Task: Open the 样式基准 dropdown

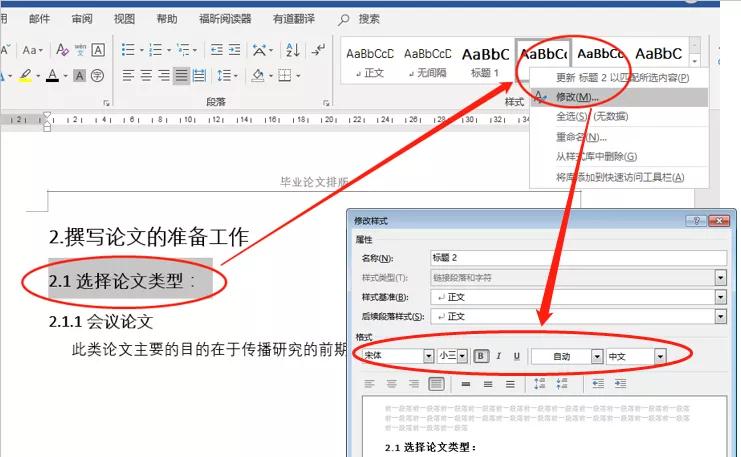Action: point(720,297)
